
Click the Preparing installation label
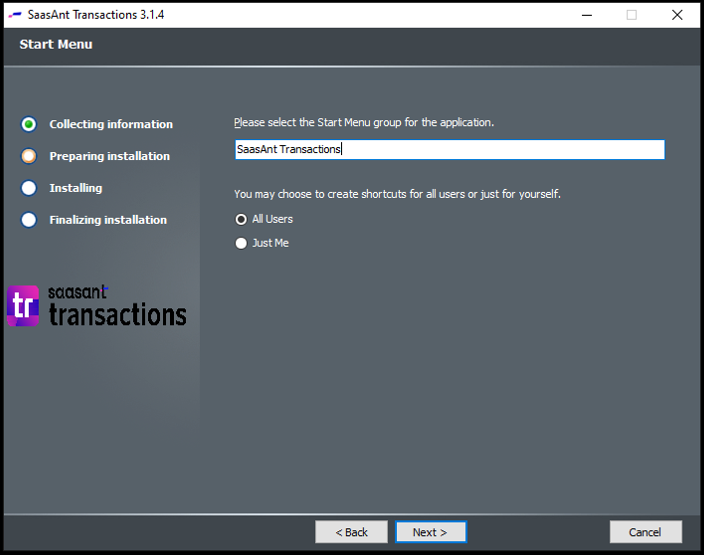[110, 156]
